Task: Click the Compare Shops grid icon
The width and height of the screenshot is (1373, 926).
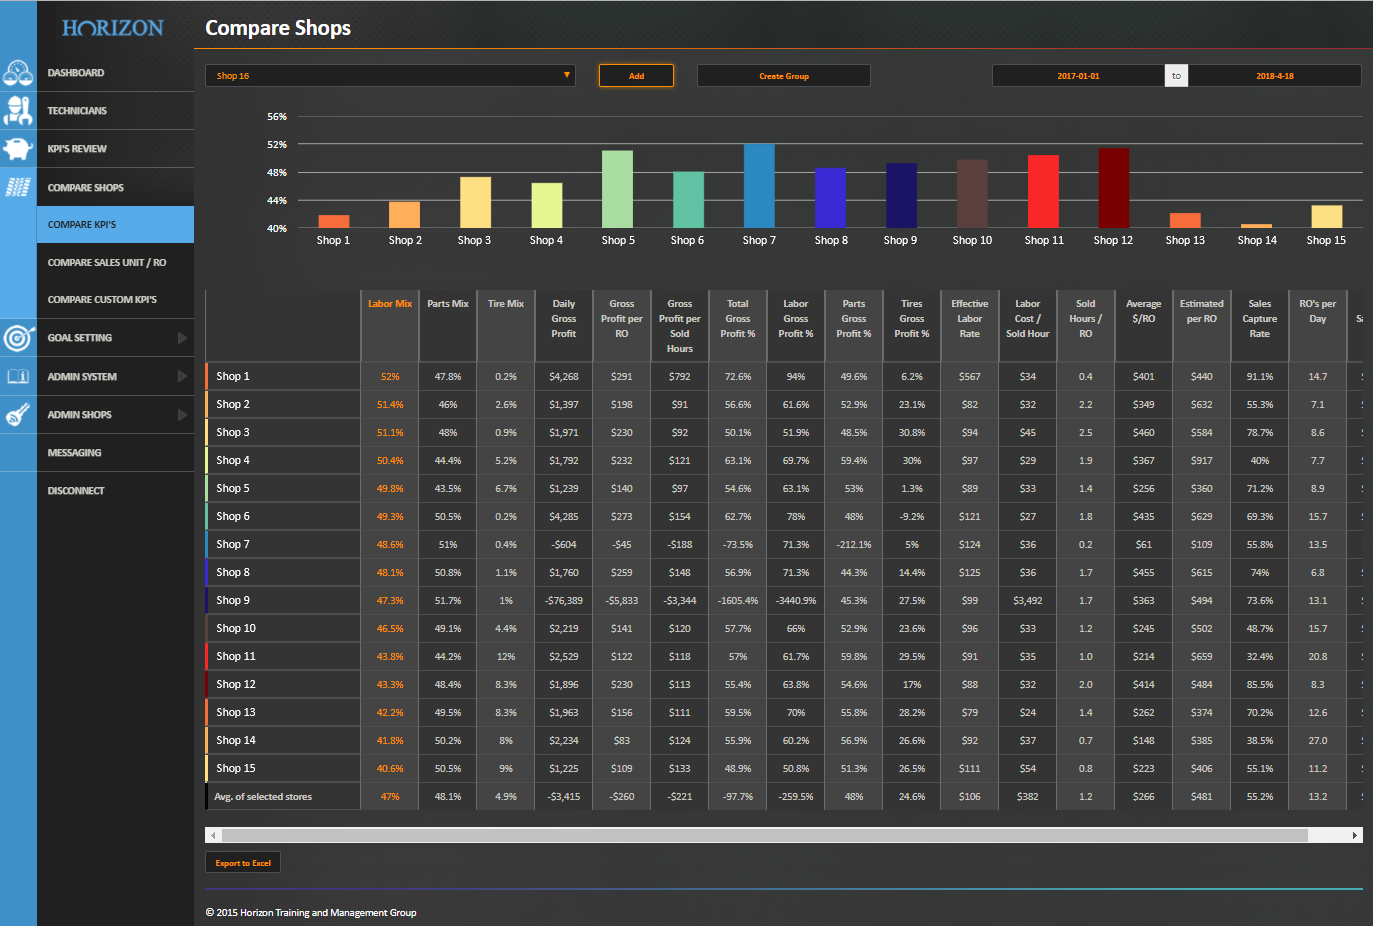Action: 18,187
